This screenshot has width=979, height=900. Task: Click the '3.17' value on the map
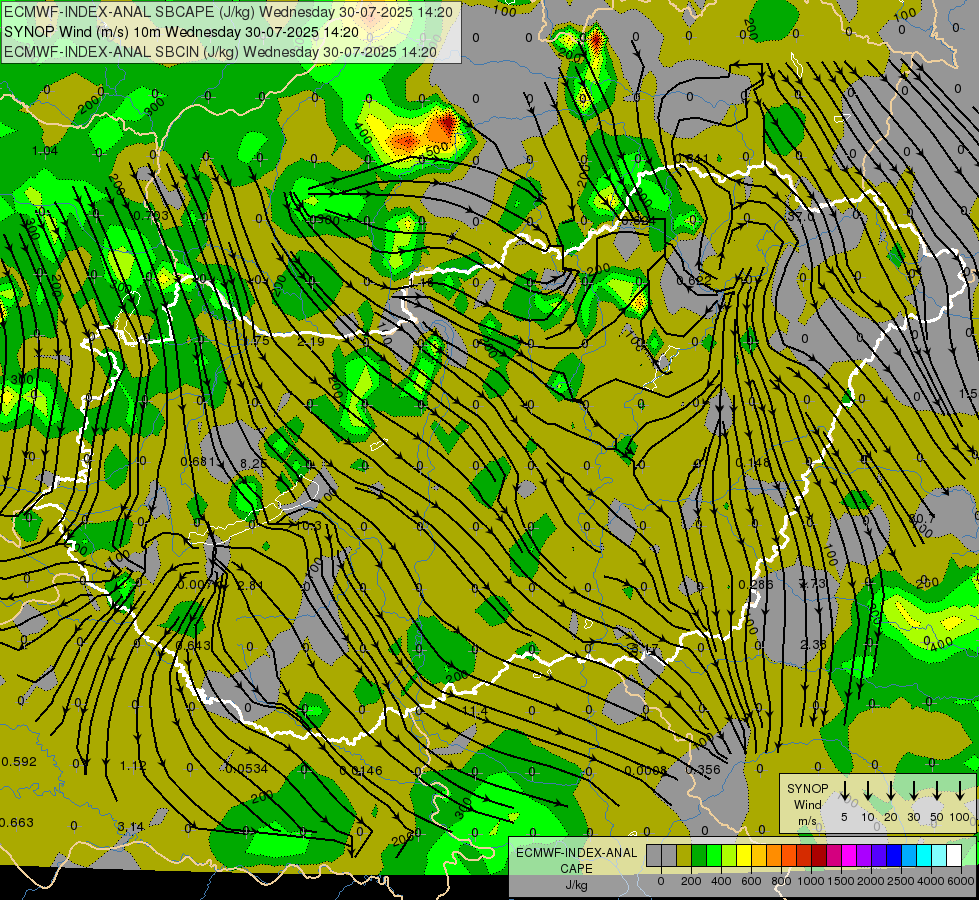[644, 650]
